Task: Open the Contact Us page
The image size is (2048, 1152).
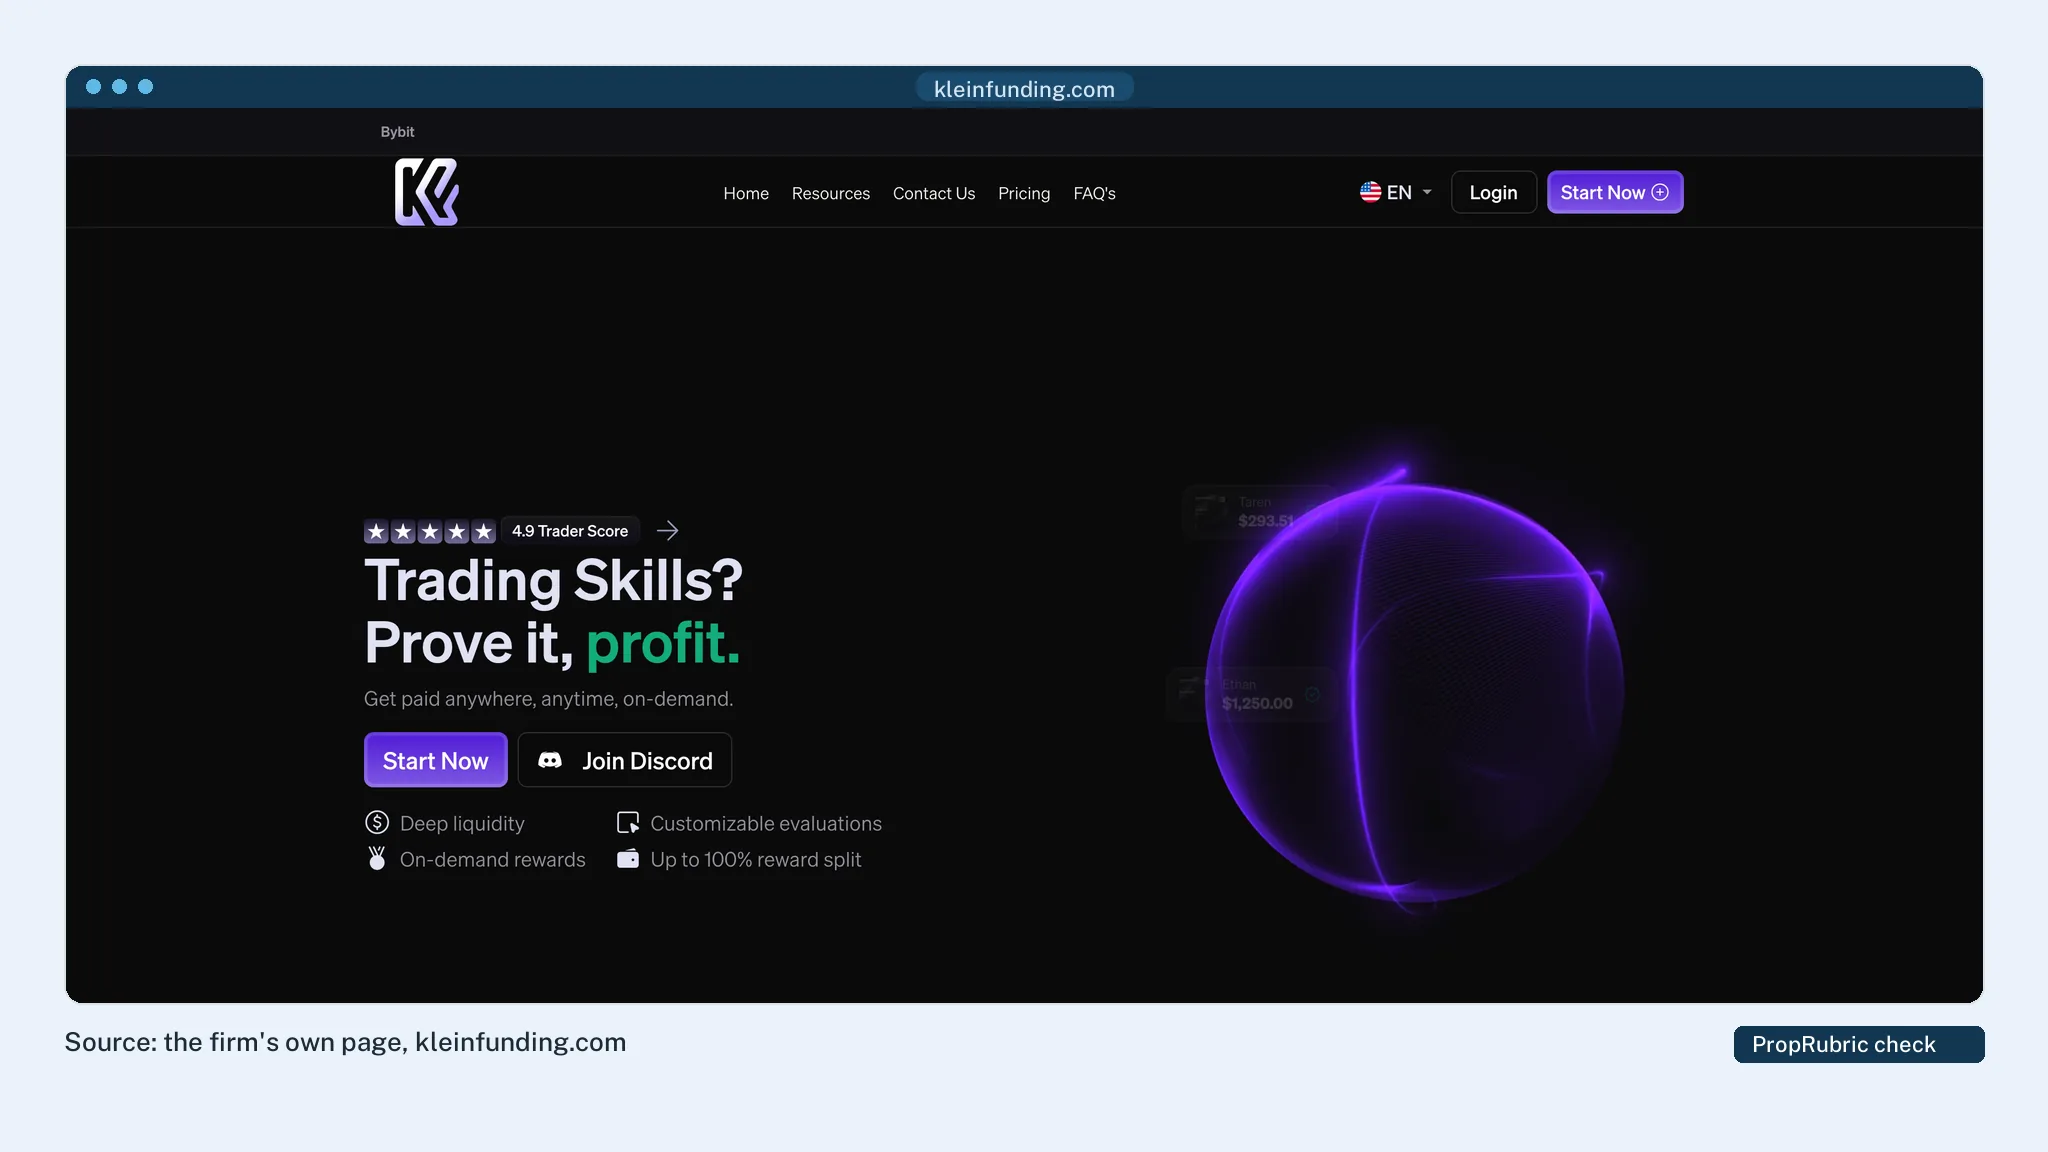Action: coord(934,193)
